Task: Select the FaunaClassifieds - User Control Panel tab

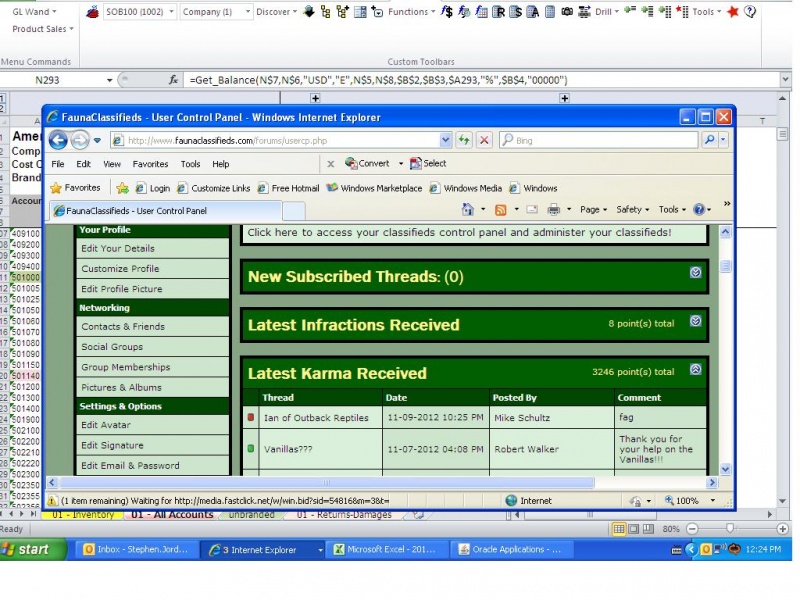Action: pos(166,211)
